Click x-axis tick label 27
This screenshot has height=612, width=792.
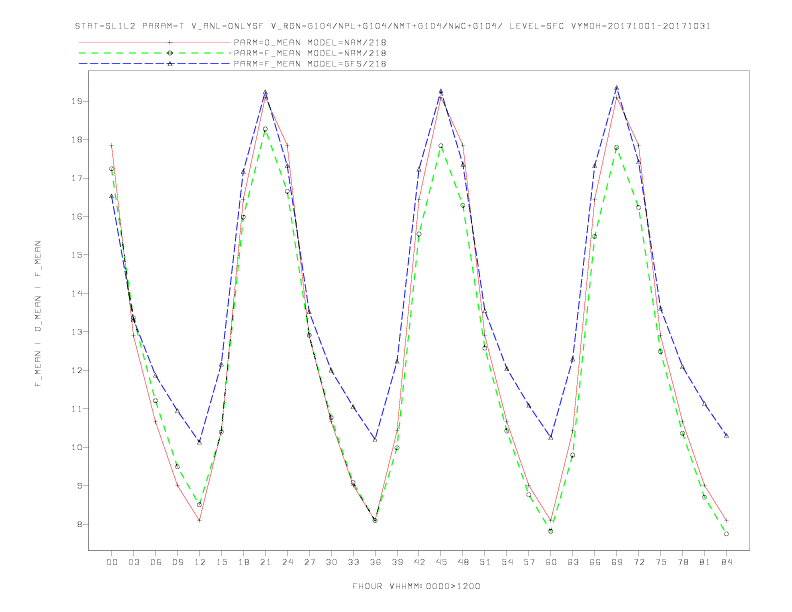[x=309, y=562]
